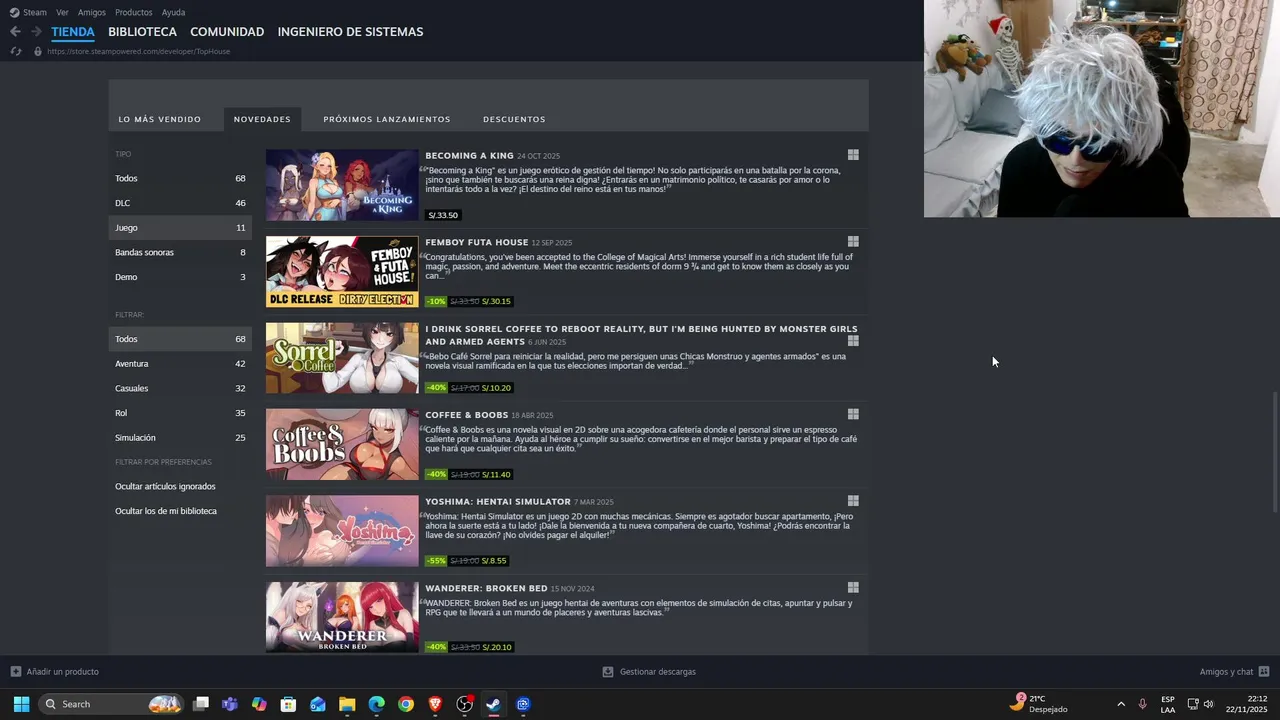1280x720 pixels.
Task: Select Todos under FILTRAR
Action: (180, 339)
